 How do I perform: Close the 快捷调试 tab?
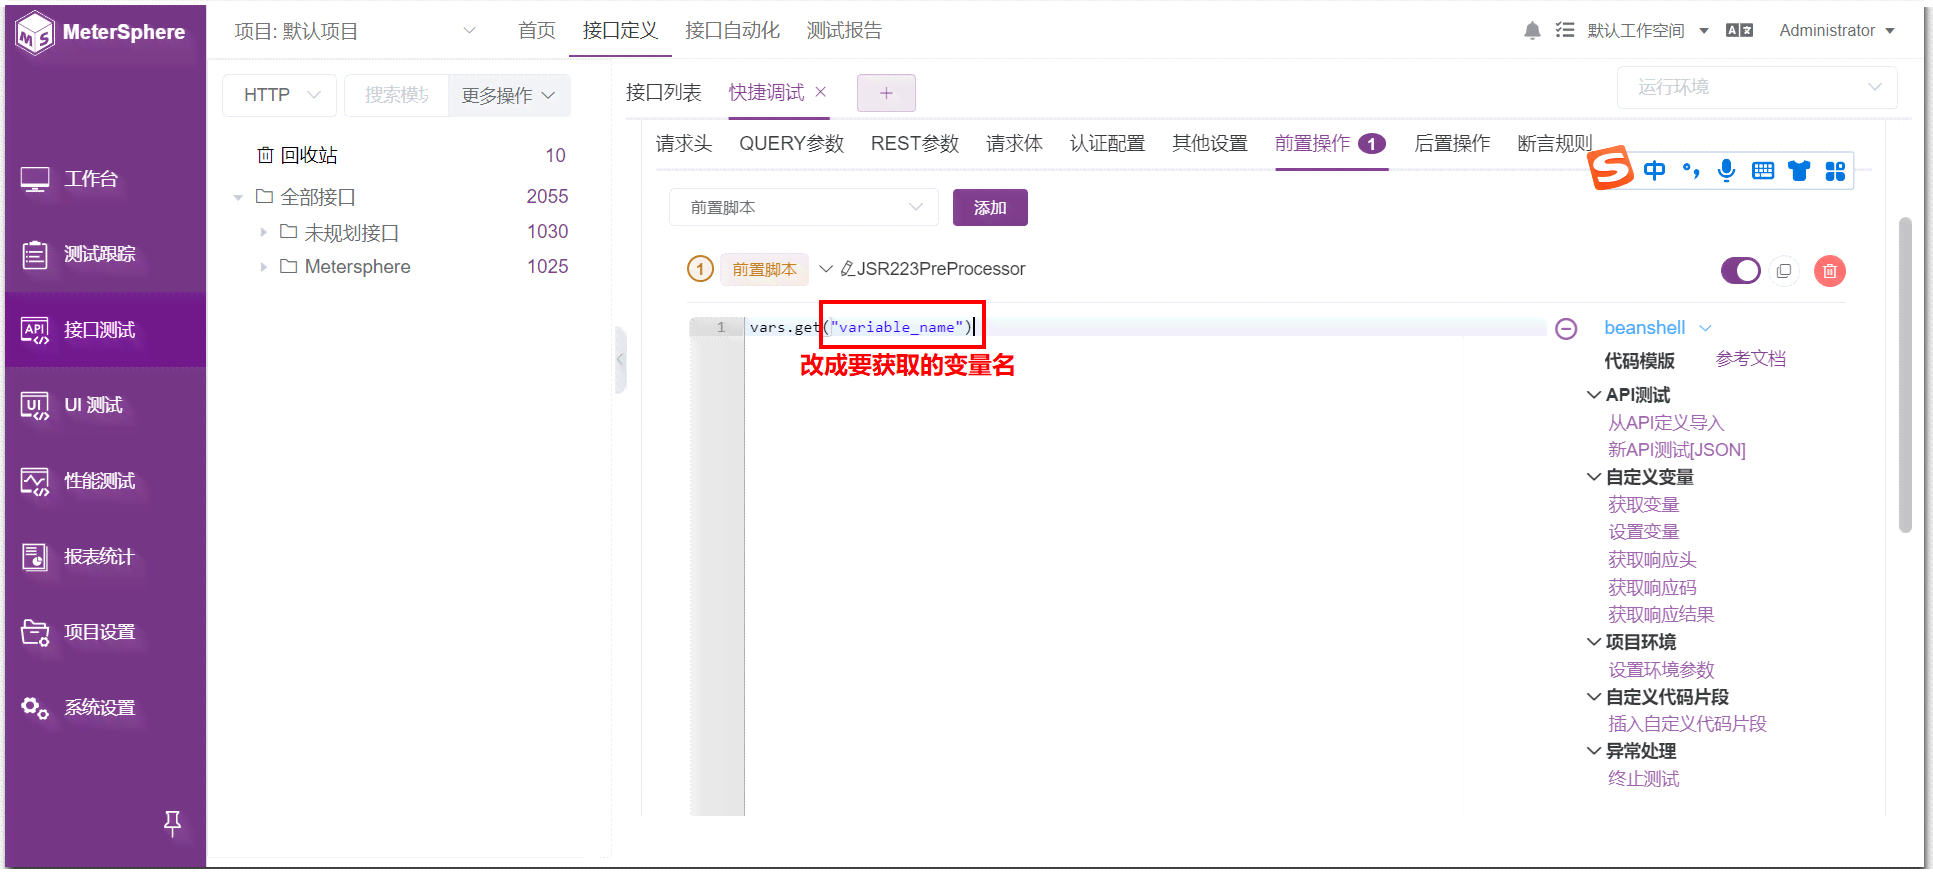tap(821, 92)
